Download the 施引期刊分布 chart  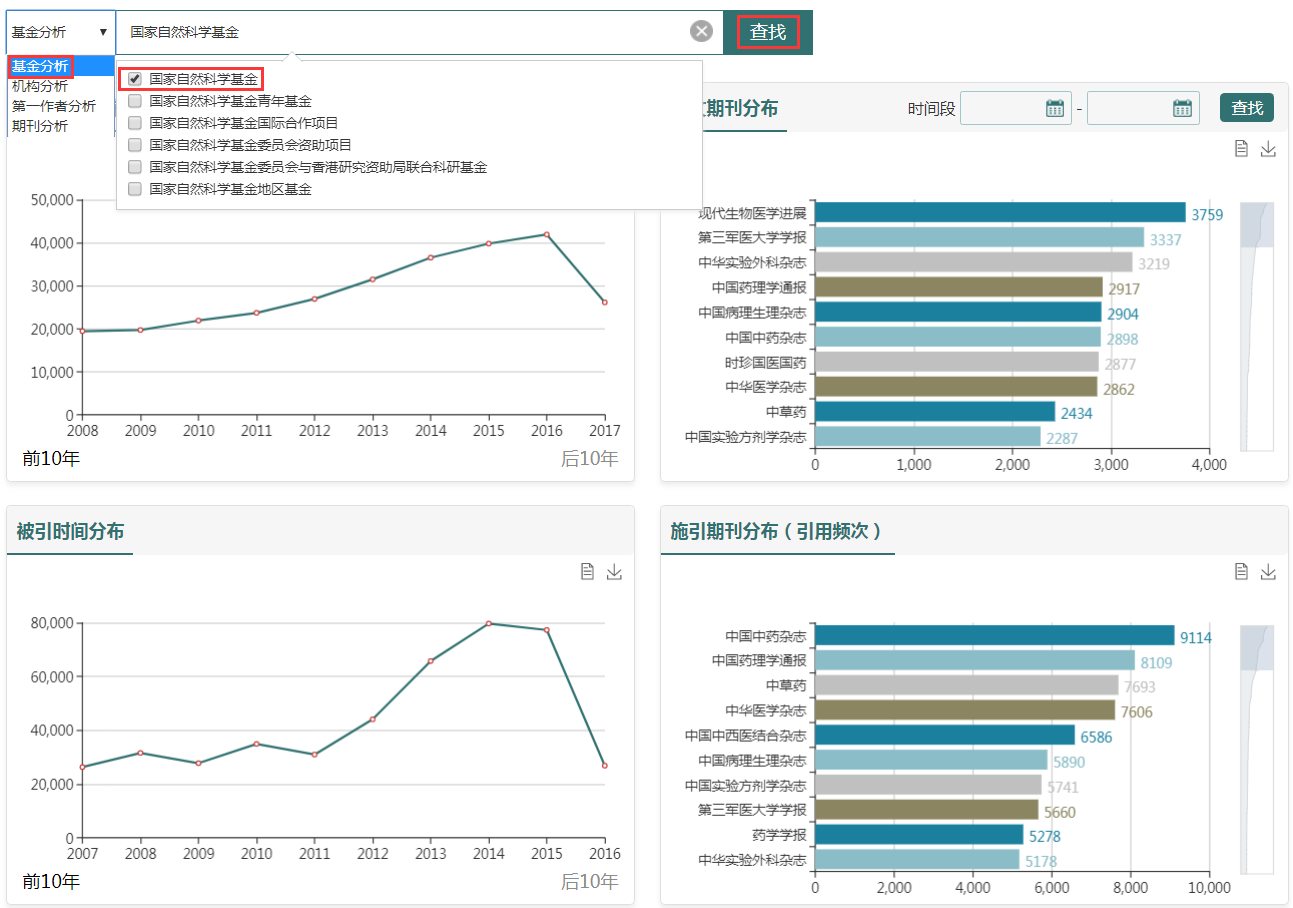[x=1268, y=571]
